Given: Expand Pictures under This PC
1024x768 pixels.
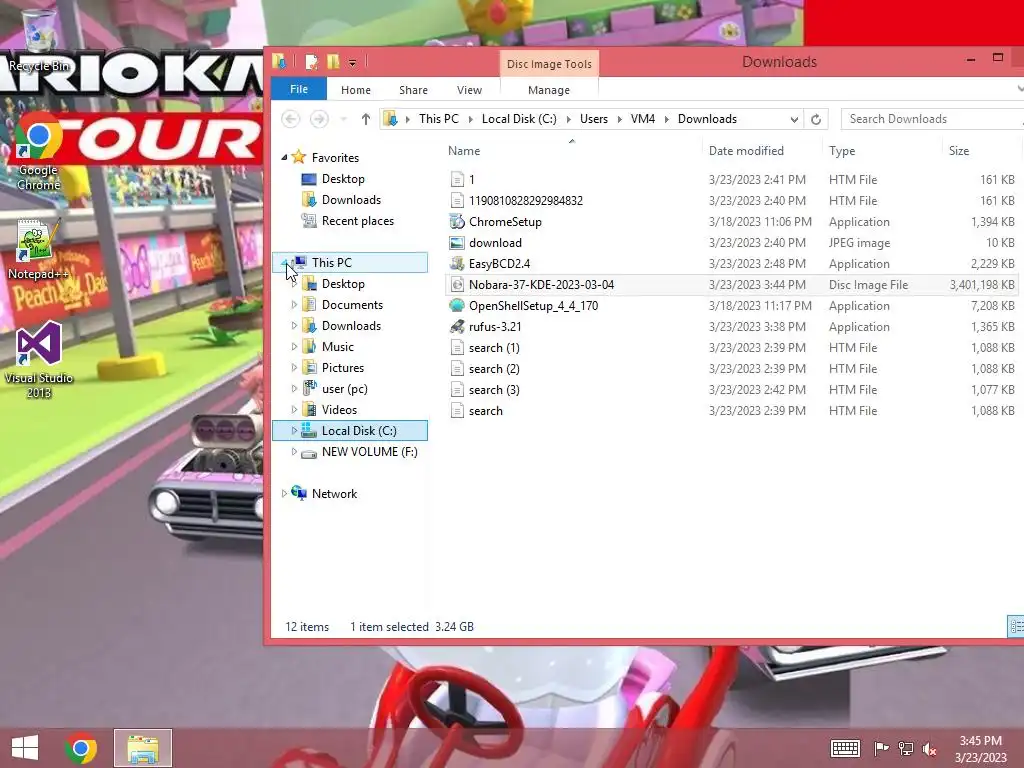Looking at the screenshot, I should coord(294,368).
